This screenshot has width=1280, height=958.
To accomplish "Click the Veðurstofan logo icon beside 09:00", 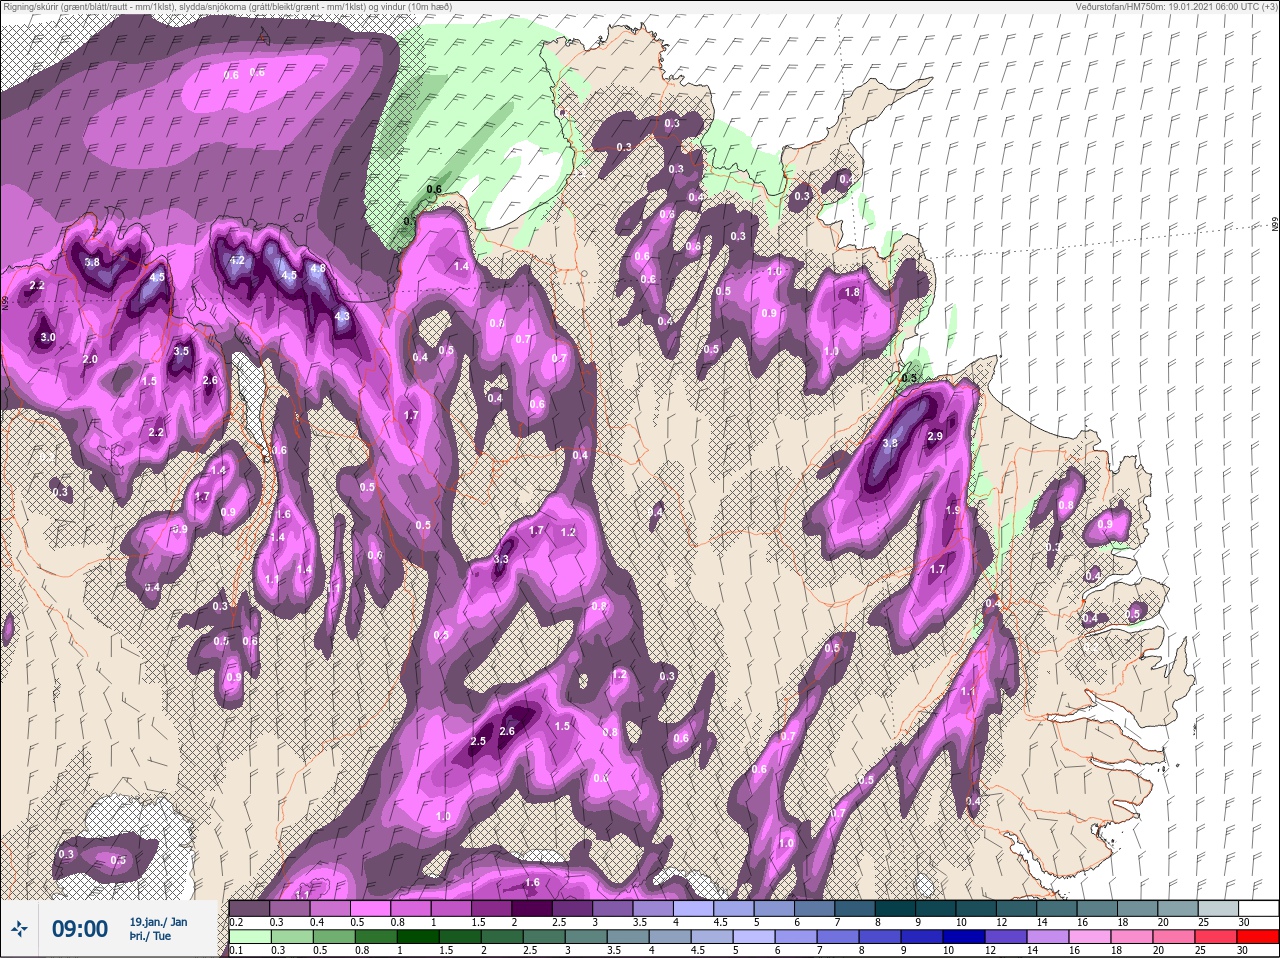I will pyautogui.click(x=19, y=929).
